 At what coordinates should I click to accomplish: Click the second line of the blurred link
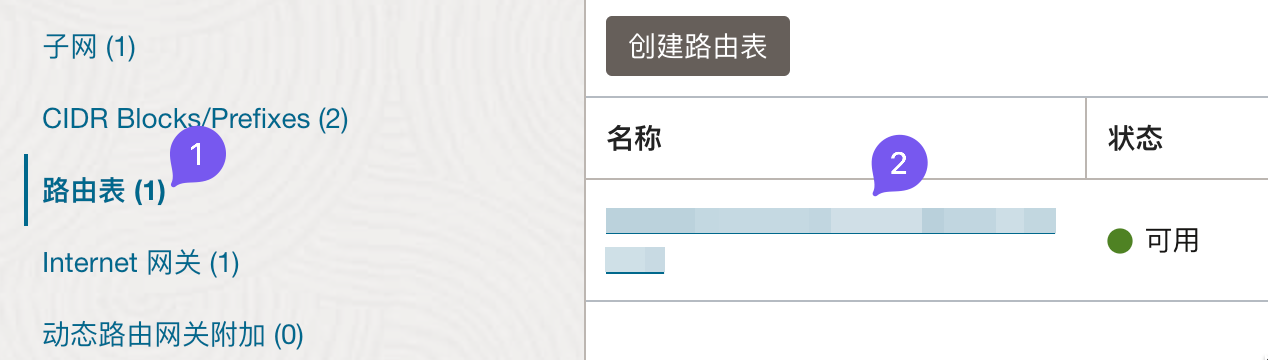pos(635,260)
